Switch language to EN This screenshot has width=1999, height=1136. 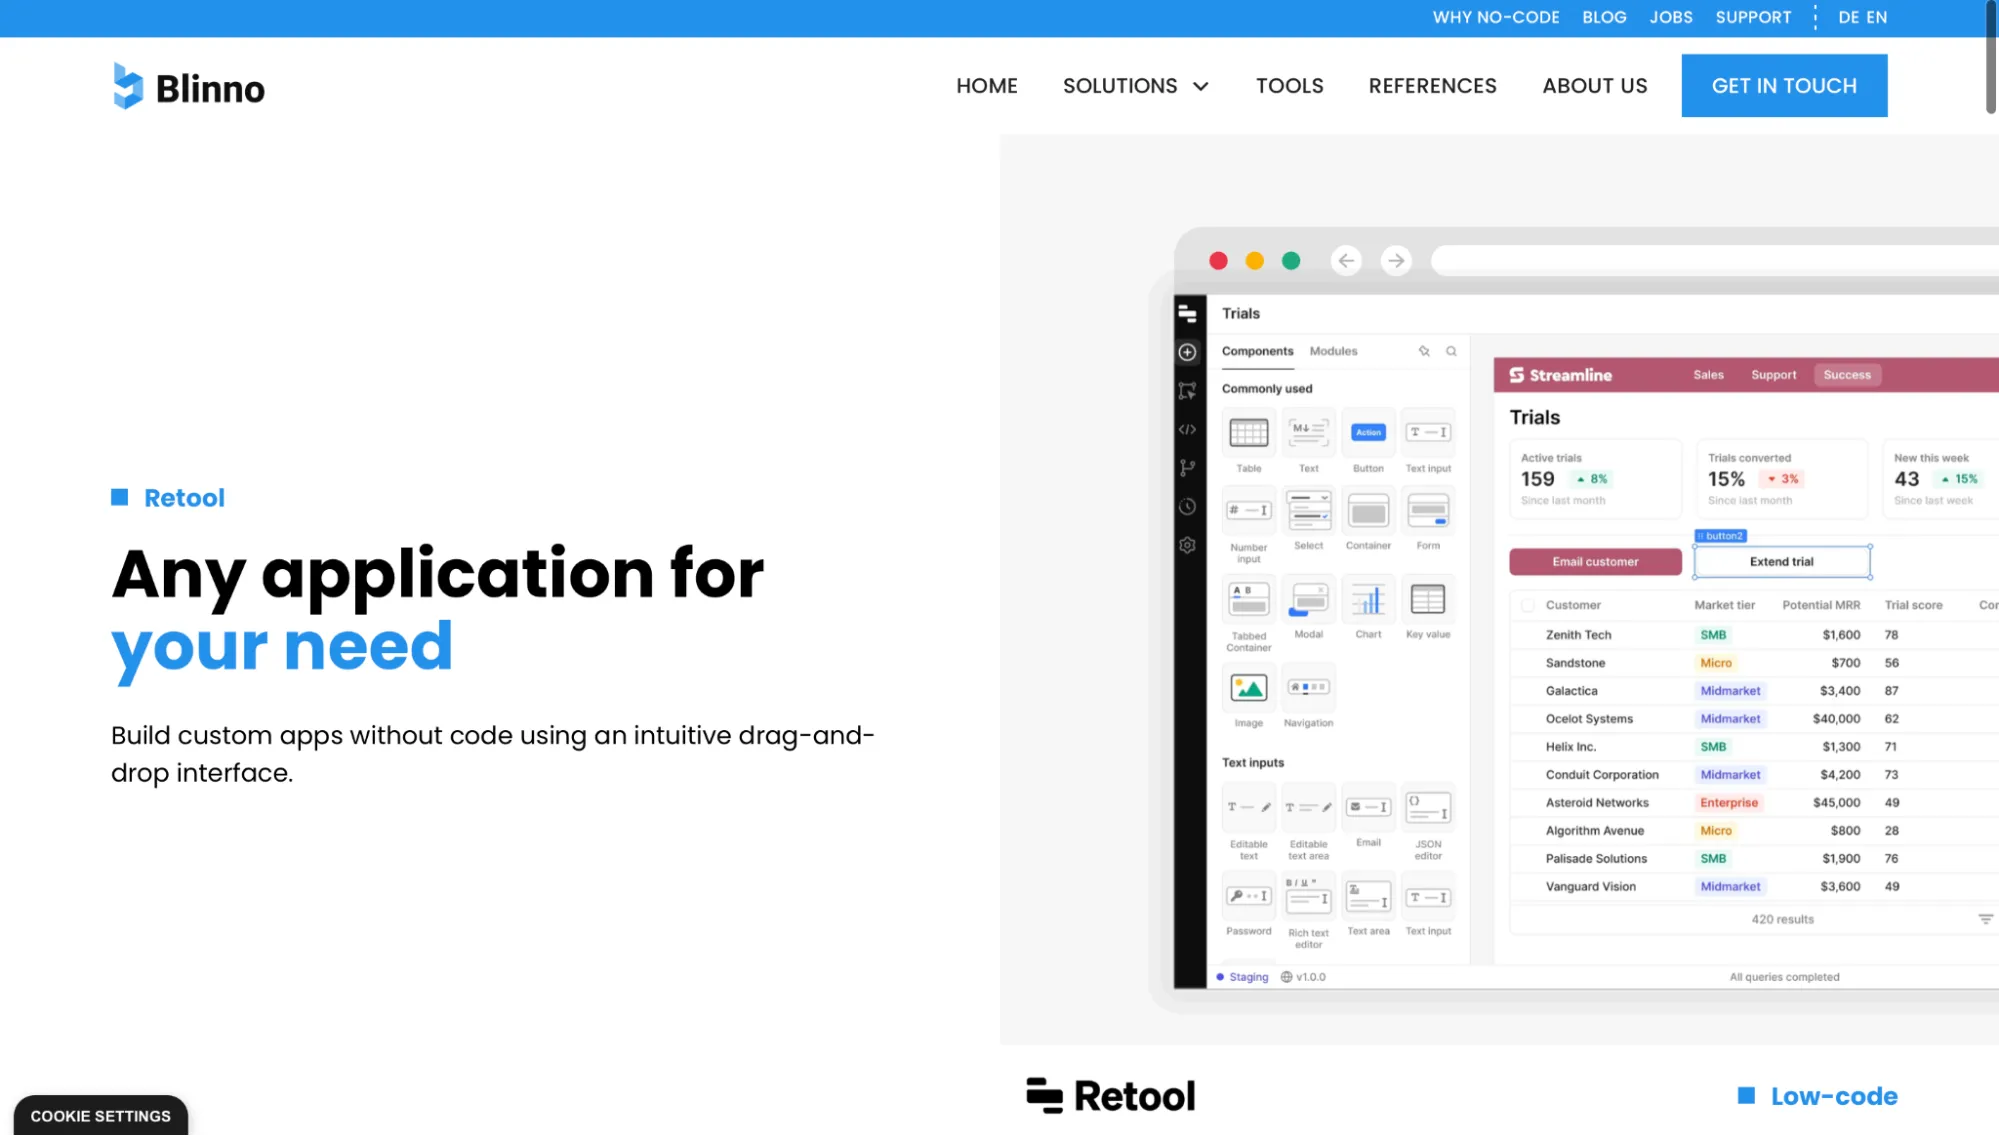[x=1876, y=17]
